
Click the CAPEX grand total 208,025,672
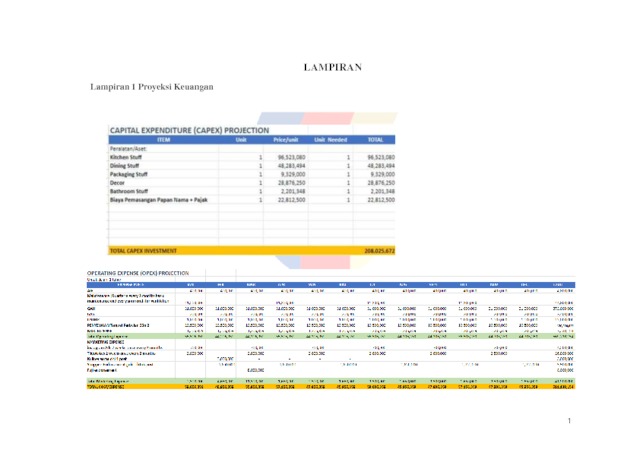coord(379,251)
